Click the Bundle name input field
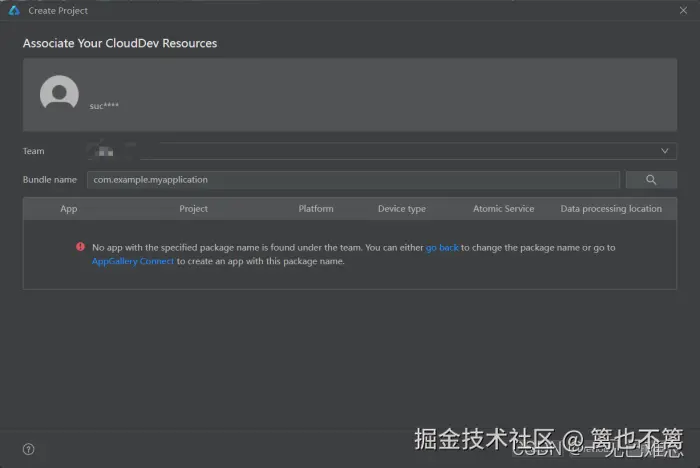The width and height of the screenshot is (700, 468). pos(353,180)
